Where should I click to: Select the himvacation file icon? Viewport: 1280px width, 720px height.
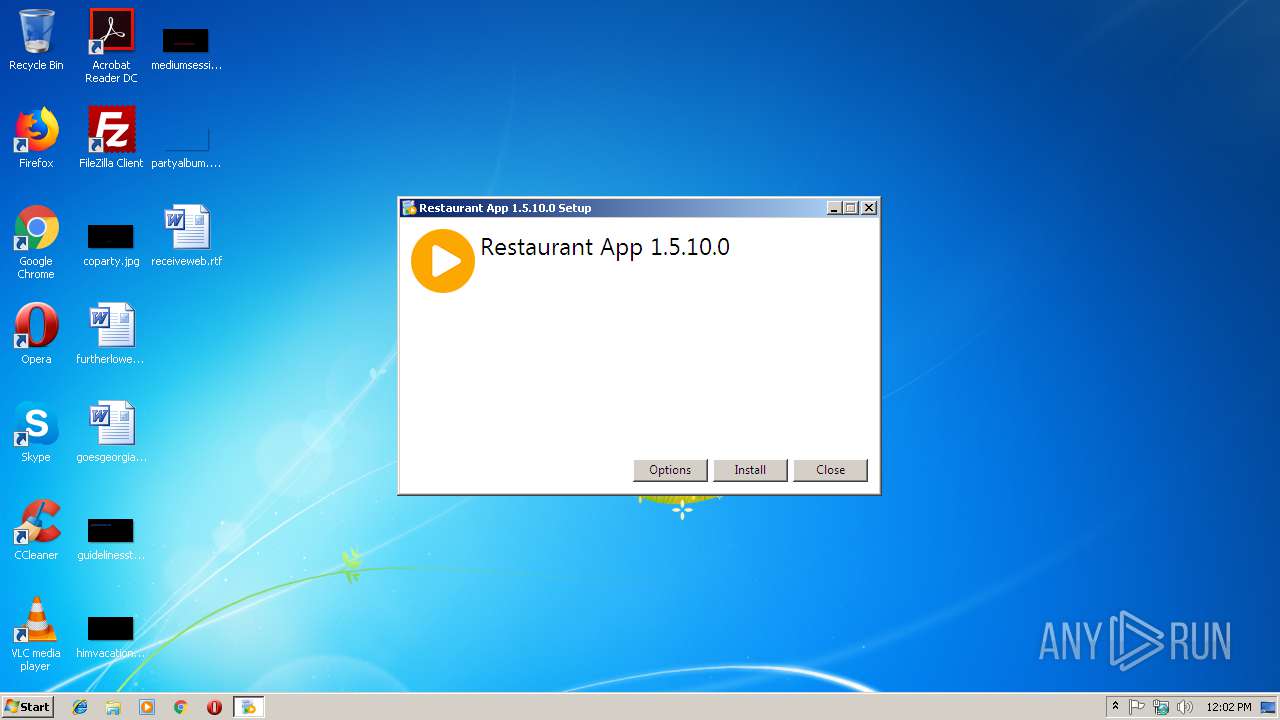point(111,637)
